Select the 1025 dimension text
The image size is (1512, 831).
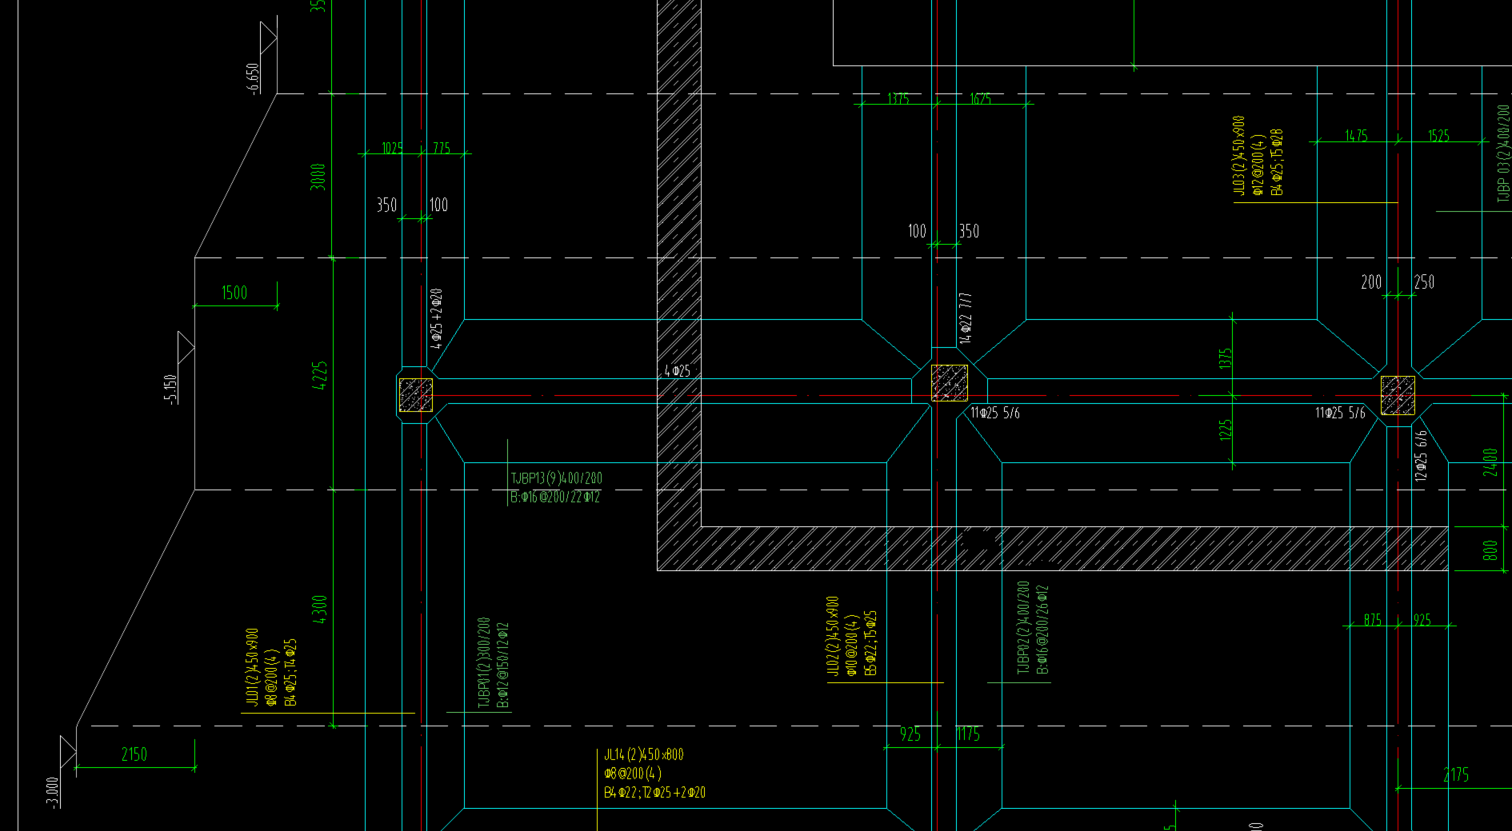tap(393, 148)
